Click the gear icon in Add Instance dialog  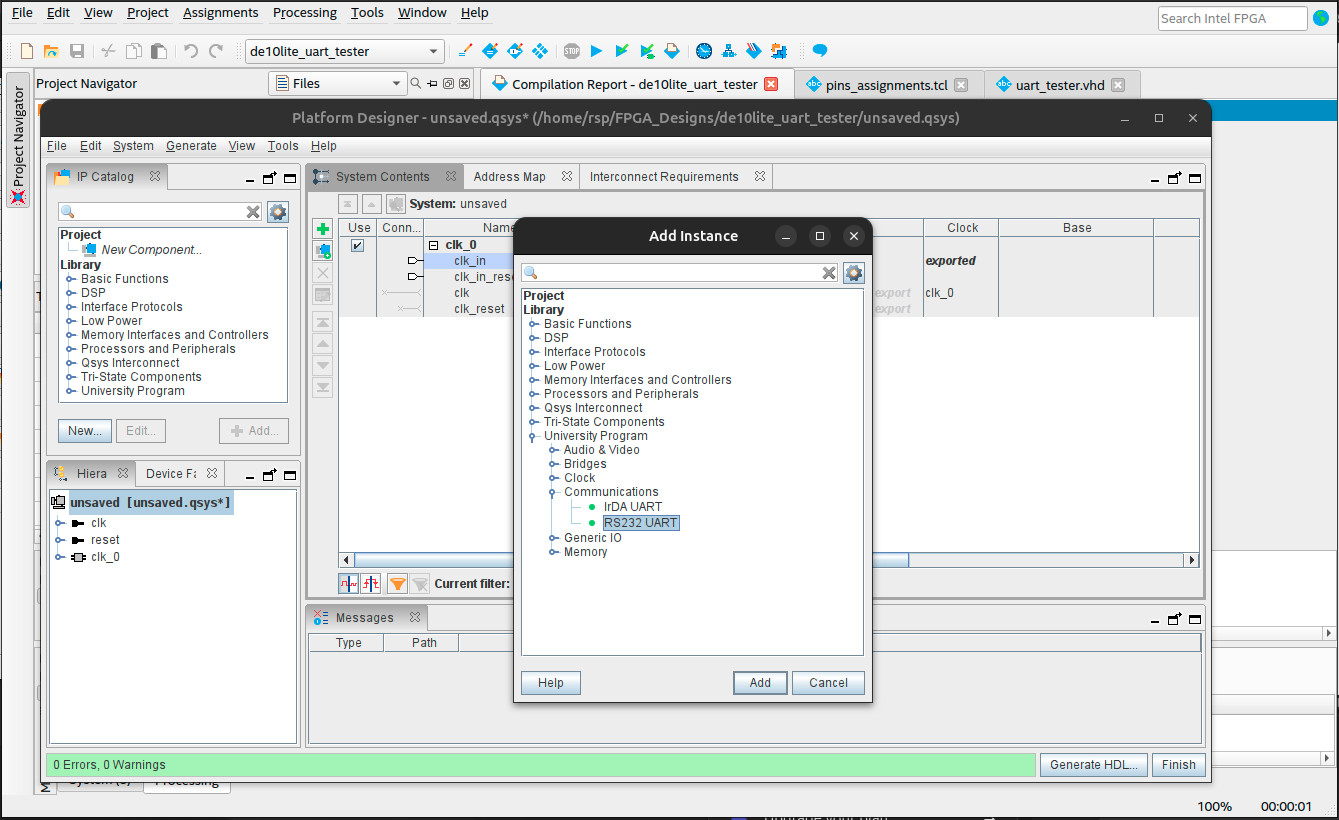[x=853, y=273]
